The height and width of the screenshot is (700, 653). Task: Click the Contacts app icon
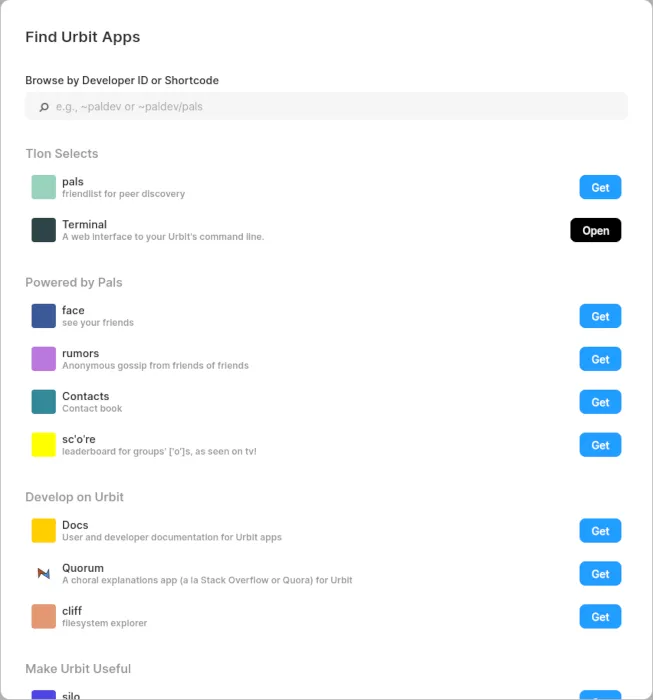tap(43, 402)
